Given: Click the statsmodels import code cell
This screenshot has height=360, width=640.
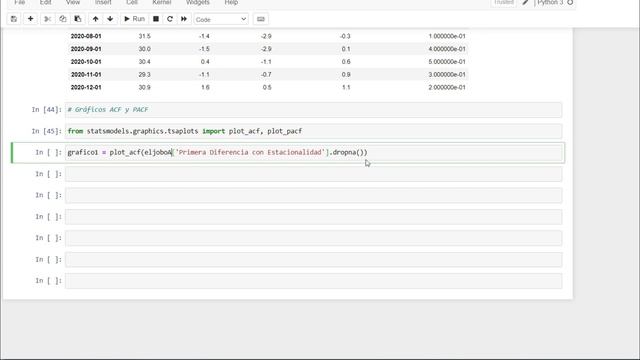Looking at the screenshot, I should click(313, 131).
